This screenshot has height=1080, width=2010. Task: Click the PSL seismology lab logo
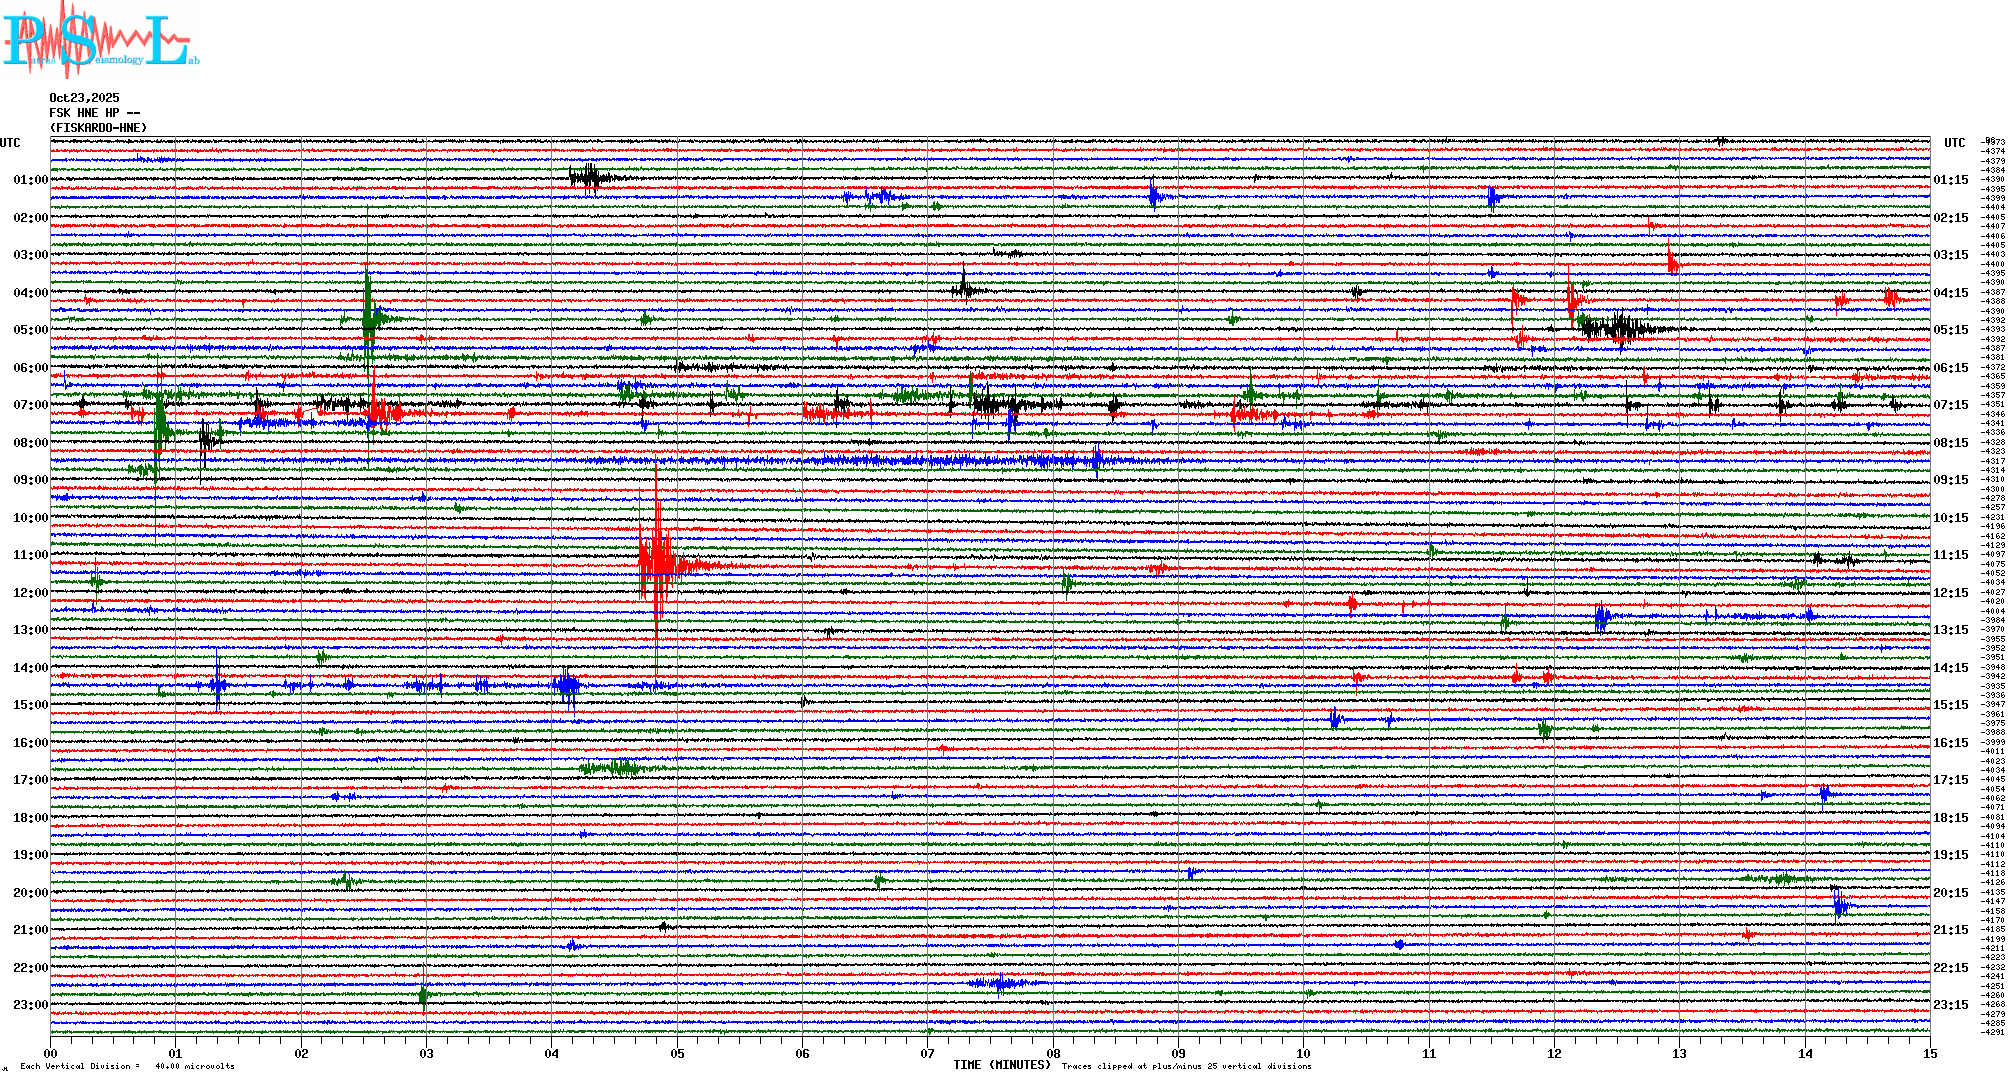click(x=100, y=40)
